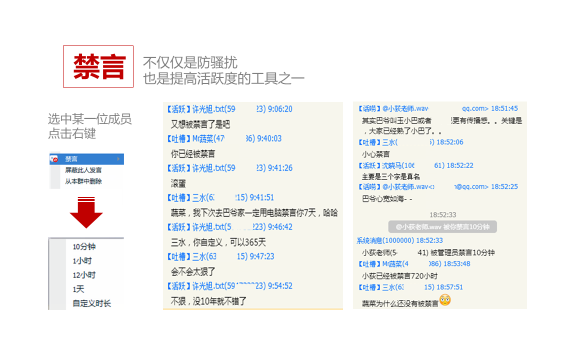The width and height of the screenshot is (570, 360).
Task: Click instruction 选中某一位成员
Action: [90, 119]
